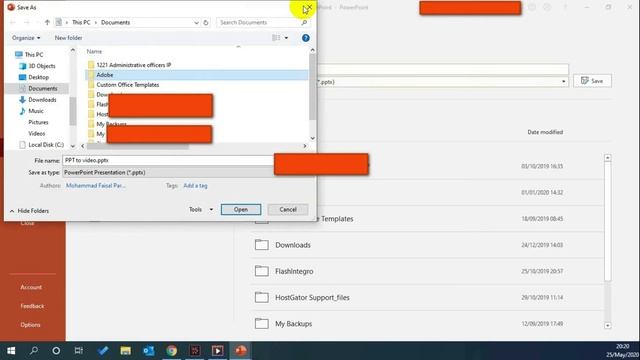Open Google Chrome from taskbar
The width and height of the screenshot is (640, 360).
click(172, 351)
